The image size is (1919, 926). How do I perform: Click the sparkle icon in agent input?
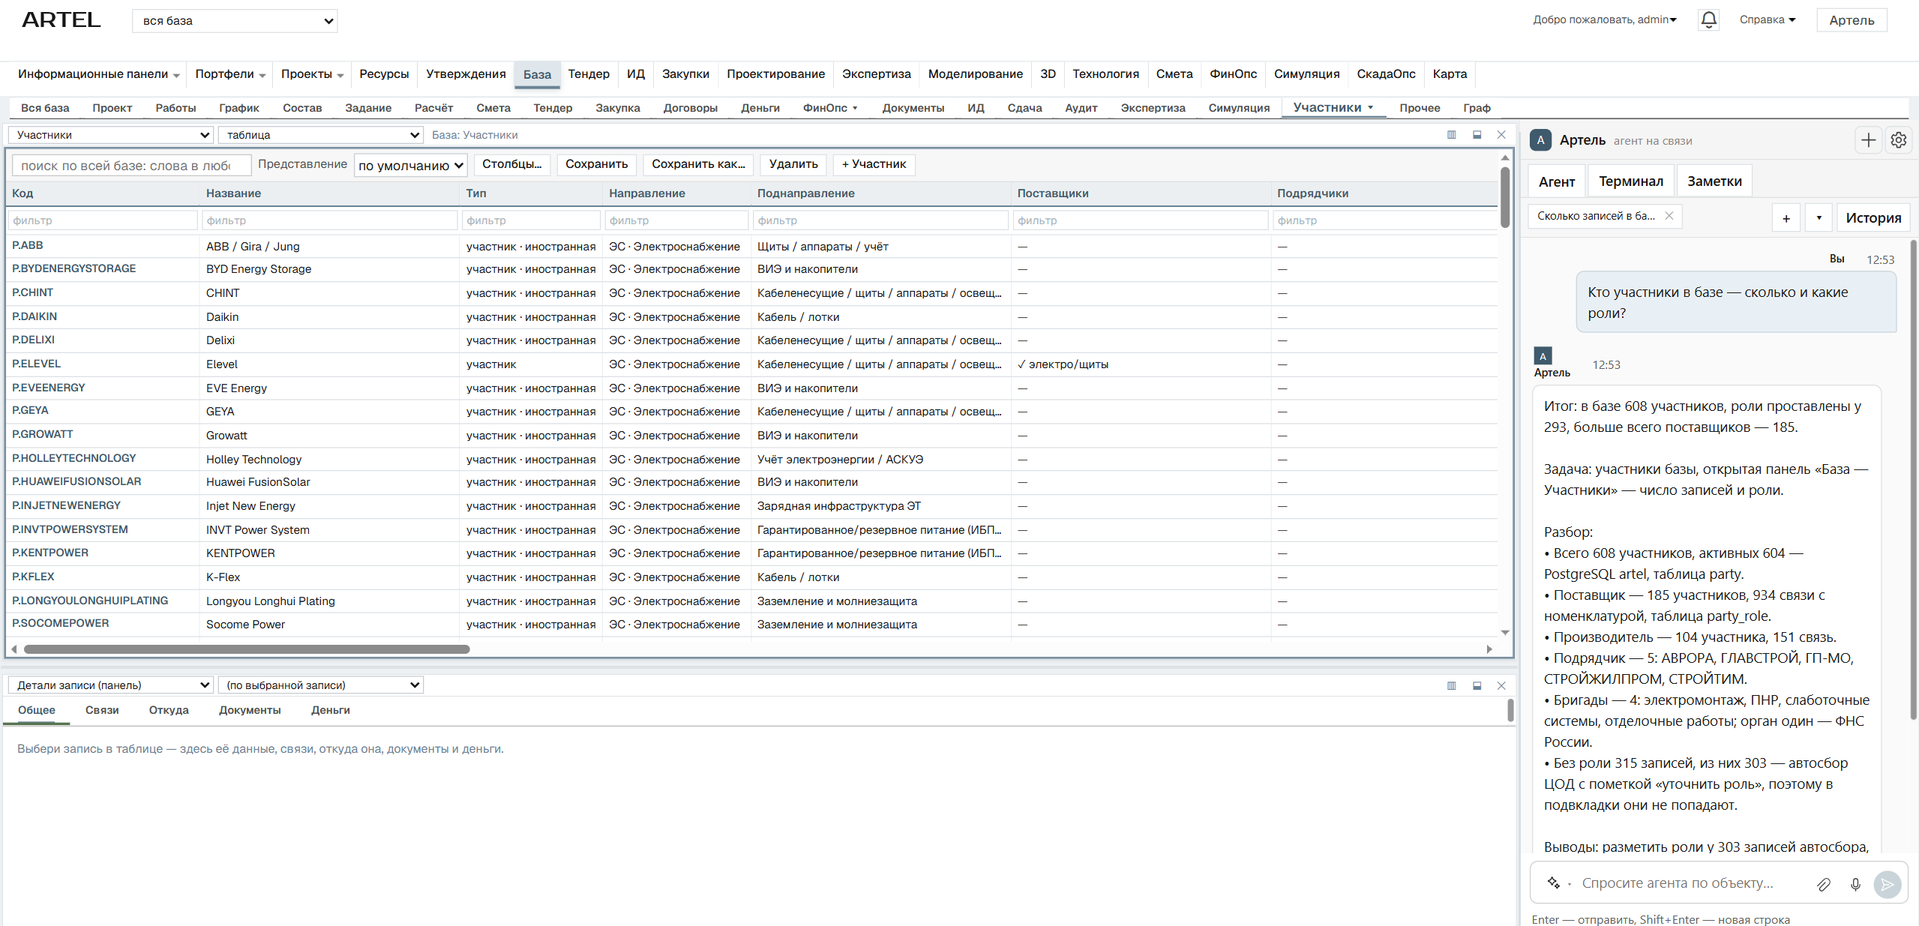point(1554,883)
